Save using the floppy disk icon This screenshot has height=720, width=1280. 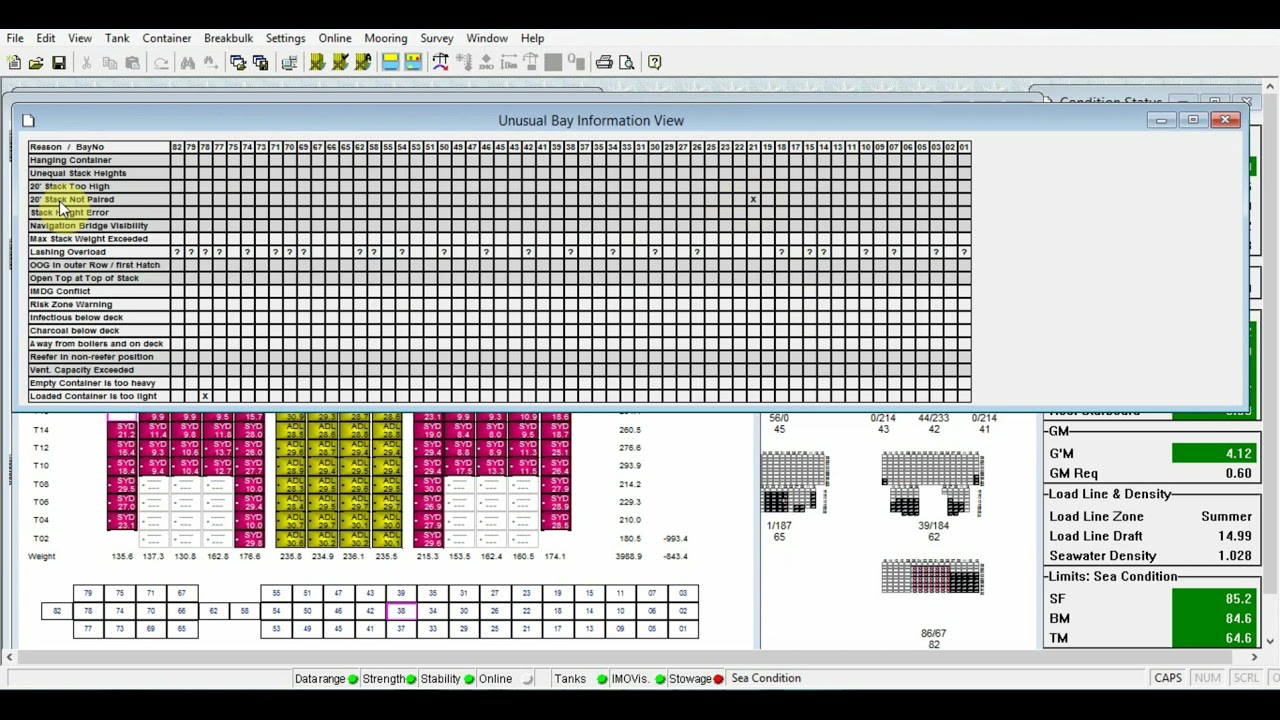click(59, 63)
